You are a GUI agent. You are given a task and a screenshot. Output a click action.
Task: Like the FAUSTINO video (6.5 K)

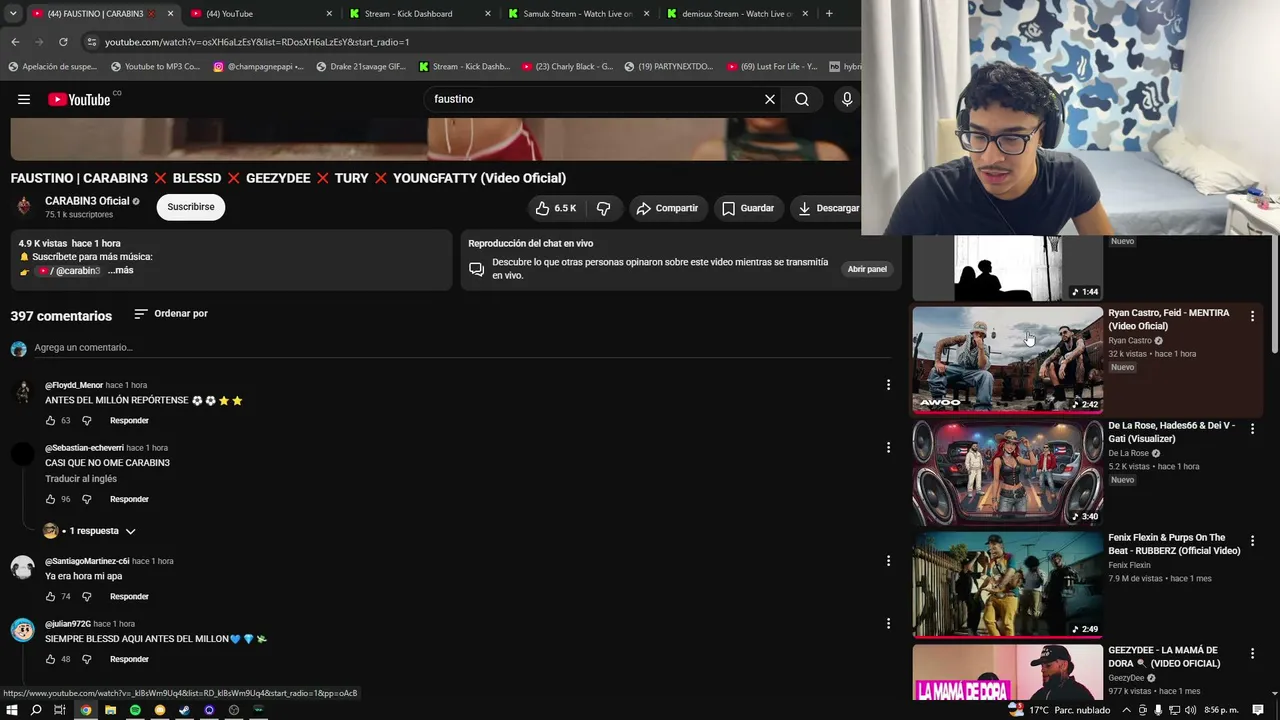[x=556, y=208]
